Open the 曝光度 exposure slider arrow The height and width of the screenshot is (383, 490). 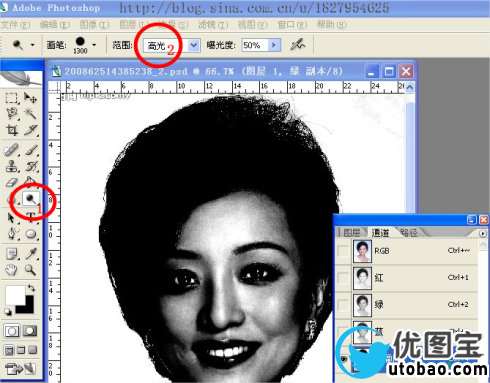[x=275, y=45]
